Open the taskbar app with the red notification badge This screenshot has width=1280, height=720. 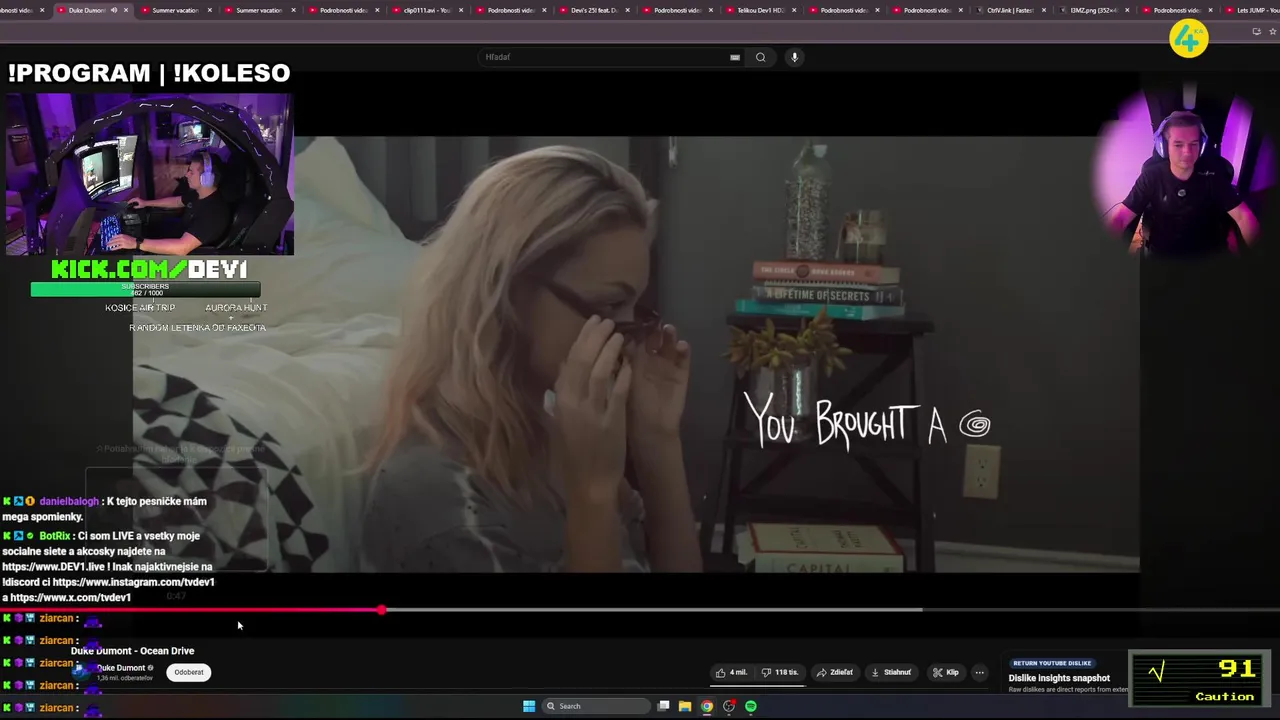click(729, 706)
